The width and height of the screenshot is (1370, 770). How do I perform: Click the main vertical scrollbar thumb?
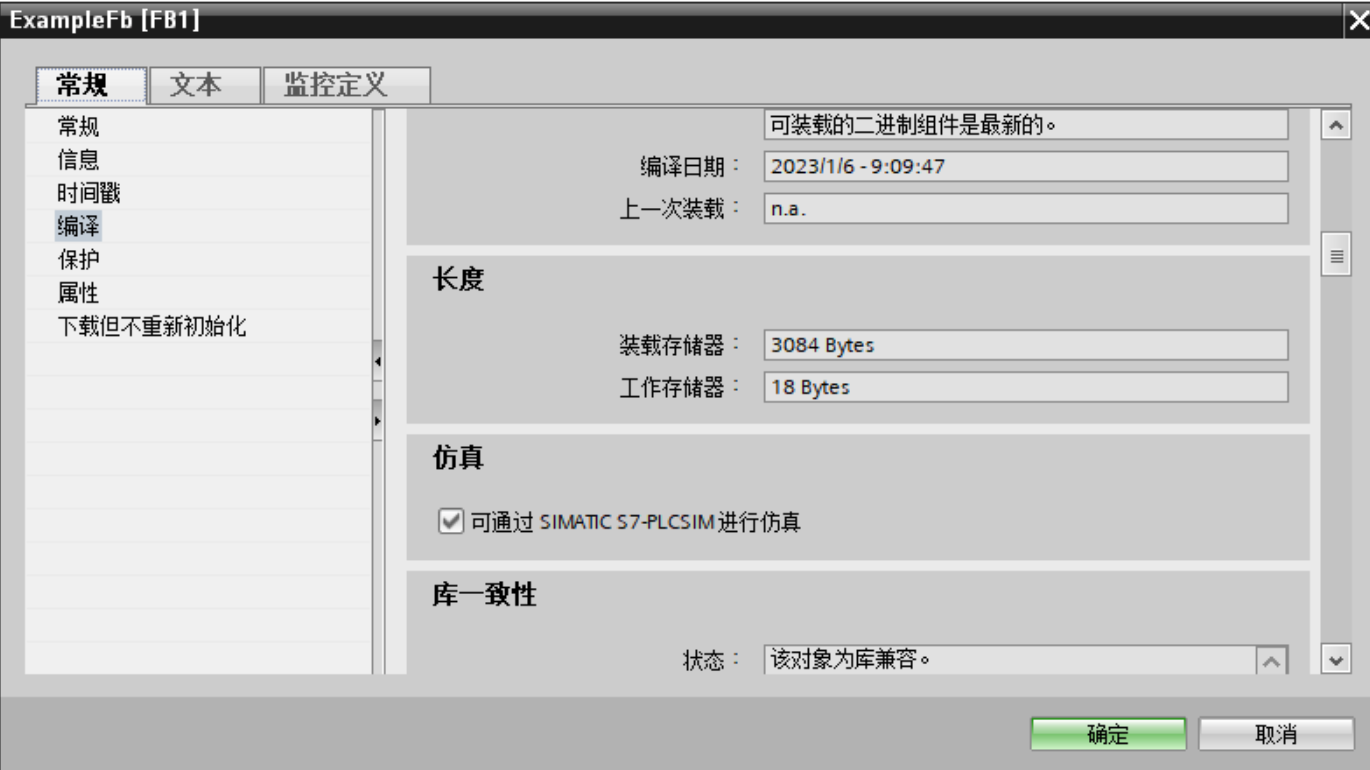click(1335, 254)
